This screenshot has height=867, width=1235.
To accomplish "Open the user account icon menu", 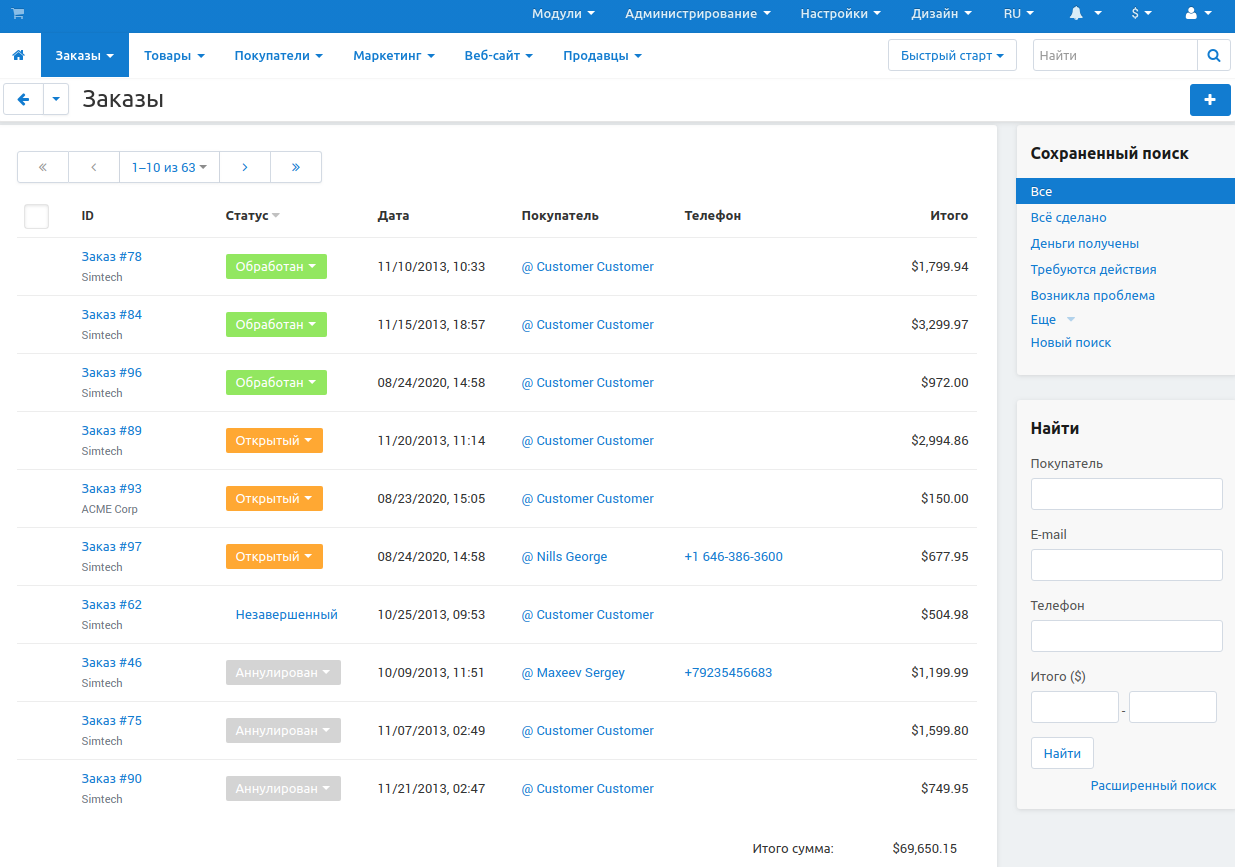I will click(1197, 14).
